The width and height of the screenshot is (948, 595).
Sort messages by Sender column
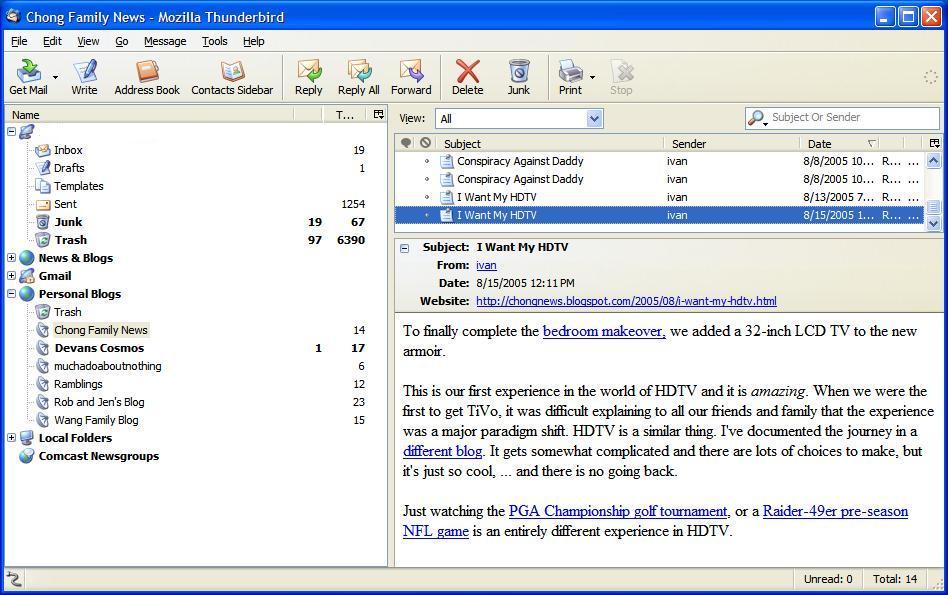732,143
